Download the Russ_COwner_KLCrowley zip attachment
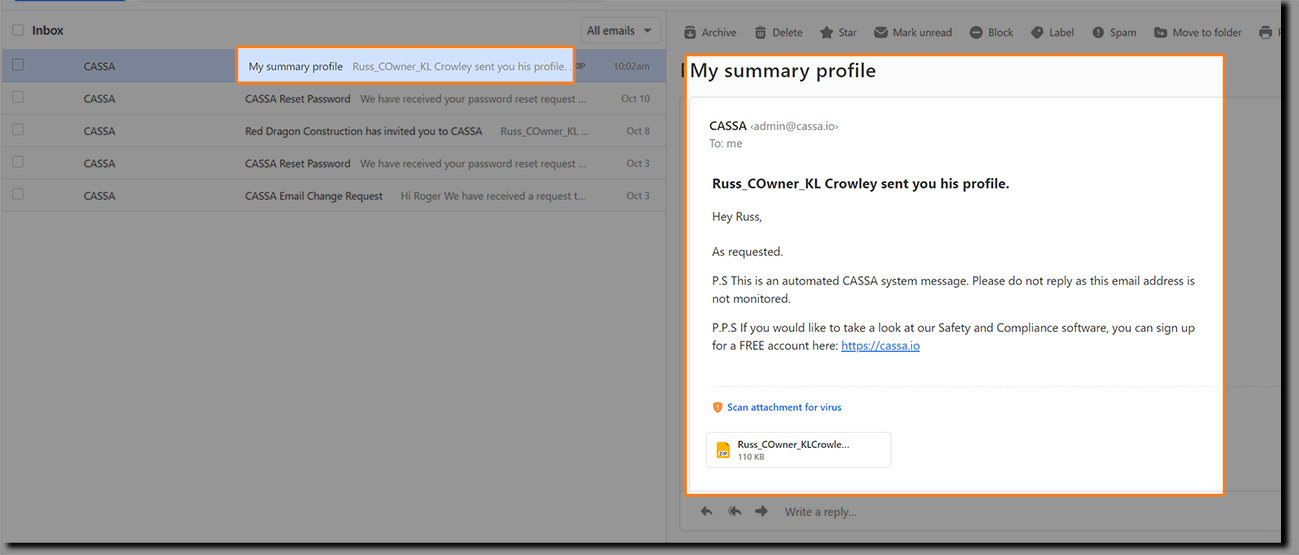1299x555 pixels. (x=797, y=449)
